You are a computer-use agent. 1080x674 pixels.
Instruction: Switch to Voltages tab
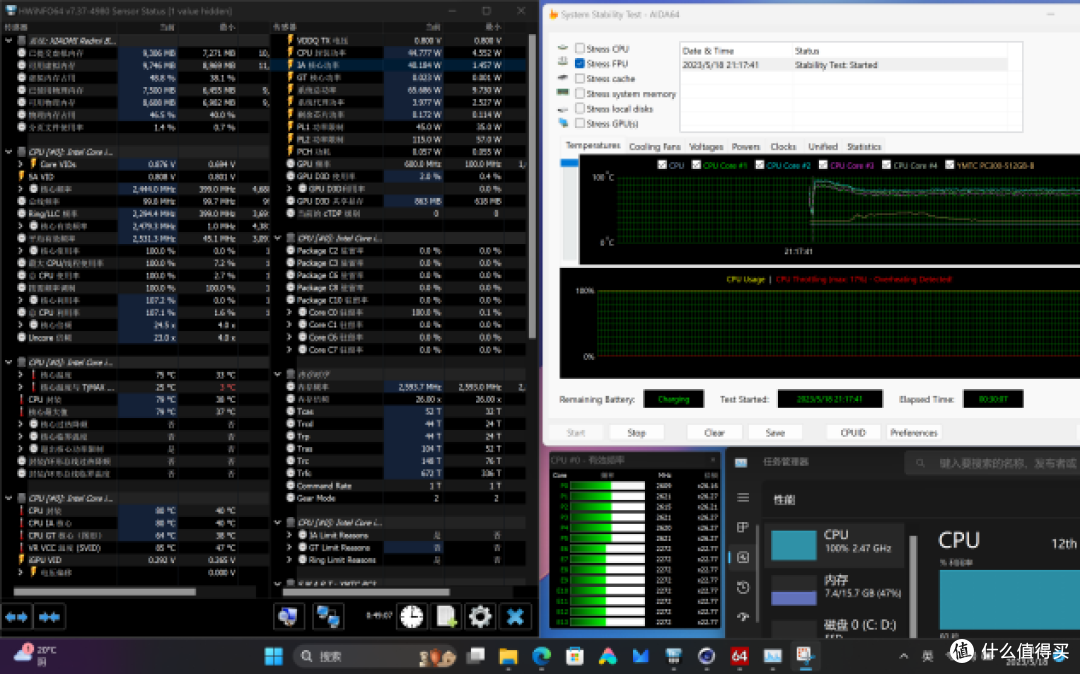[706, 147]
